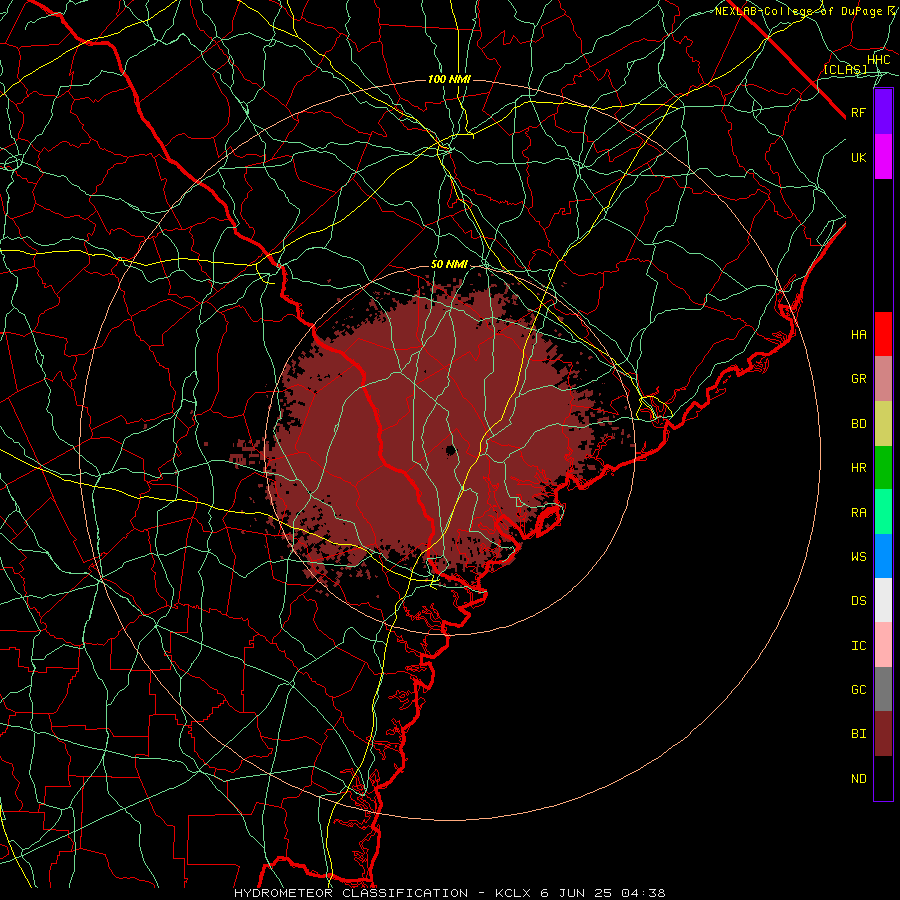Click the '100 NMI' range ring label

point(449,79)
